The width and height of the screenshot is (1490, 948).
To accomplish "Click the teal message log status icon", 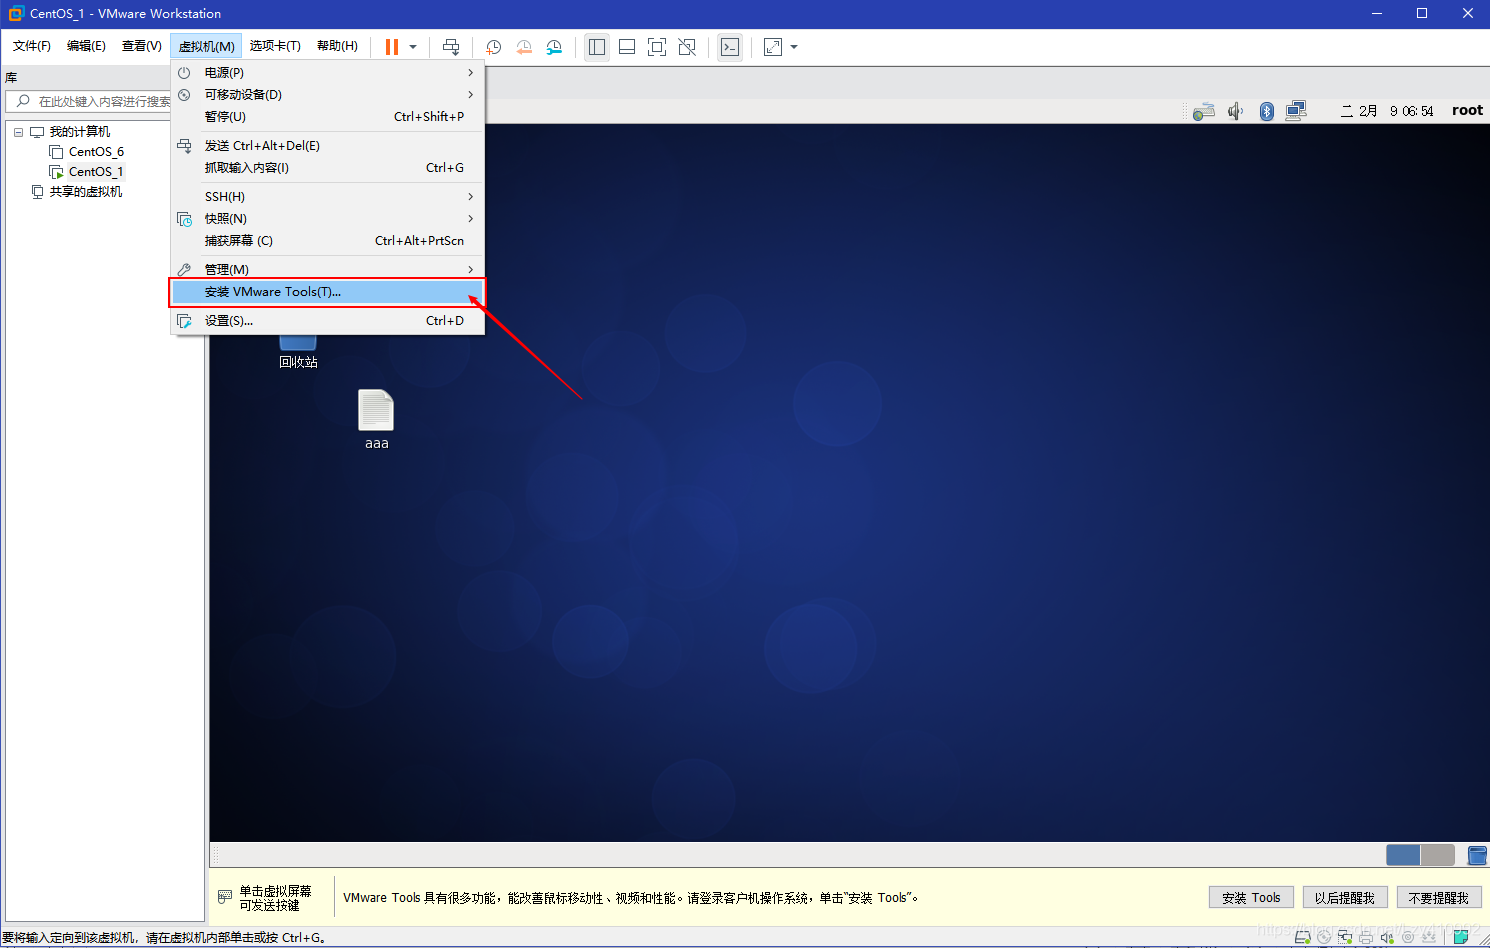I will coord(1461,937).
